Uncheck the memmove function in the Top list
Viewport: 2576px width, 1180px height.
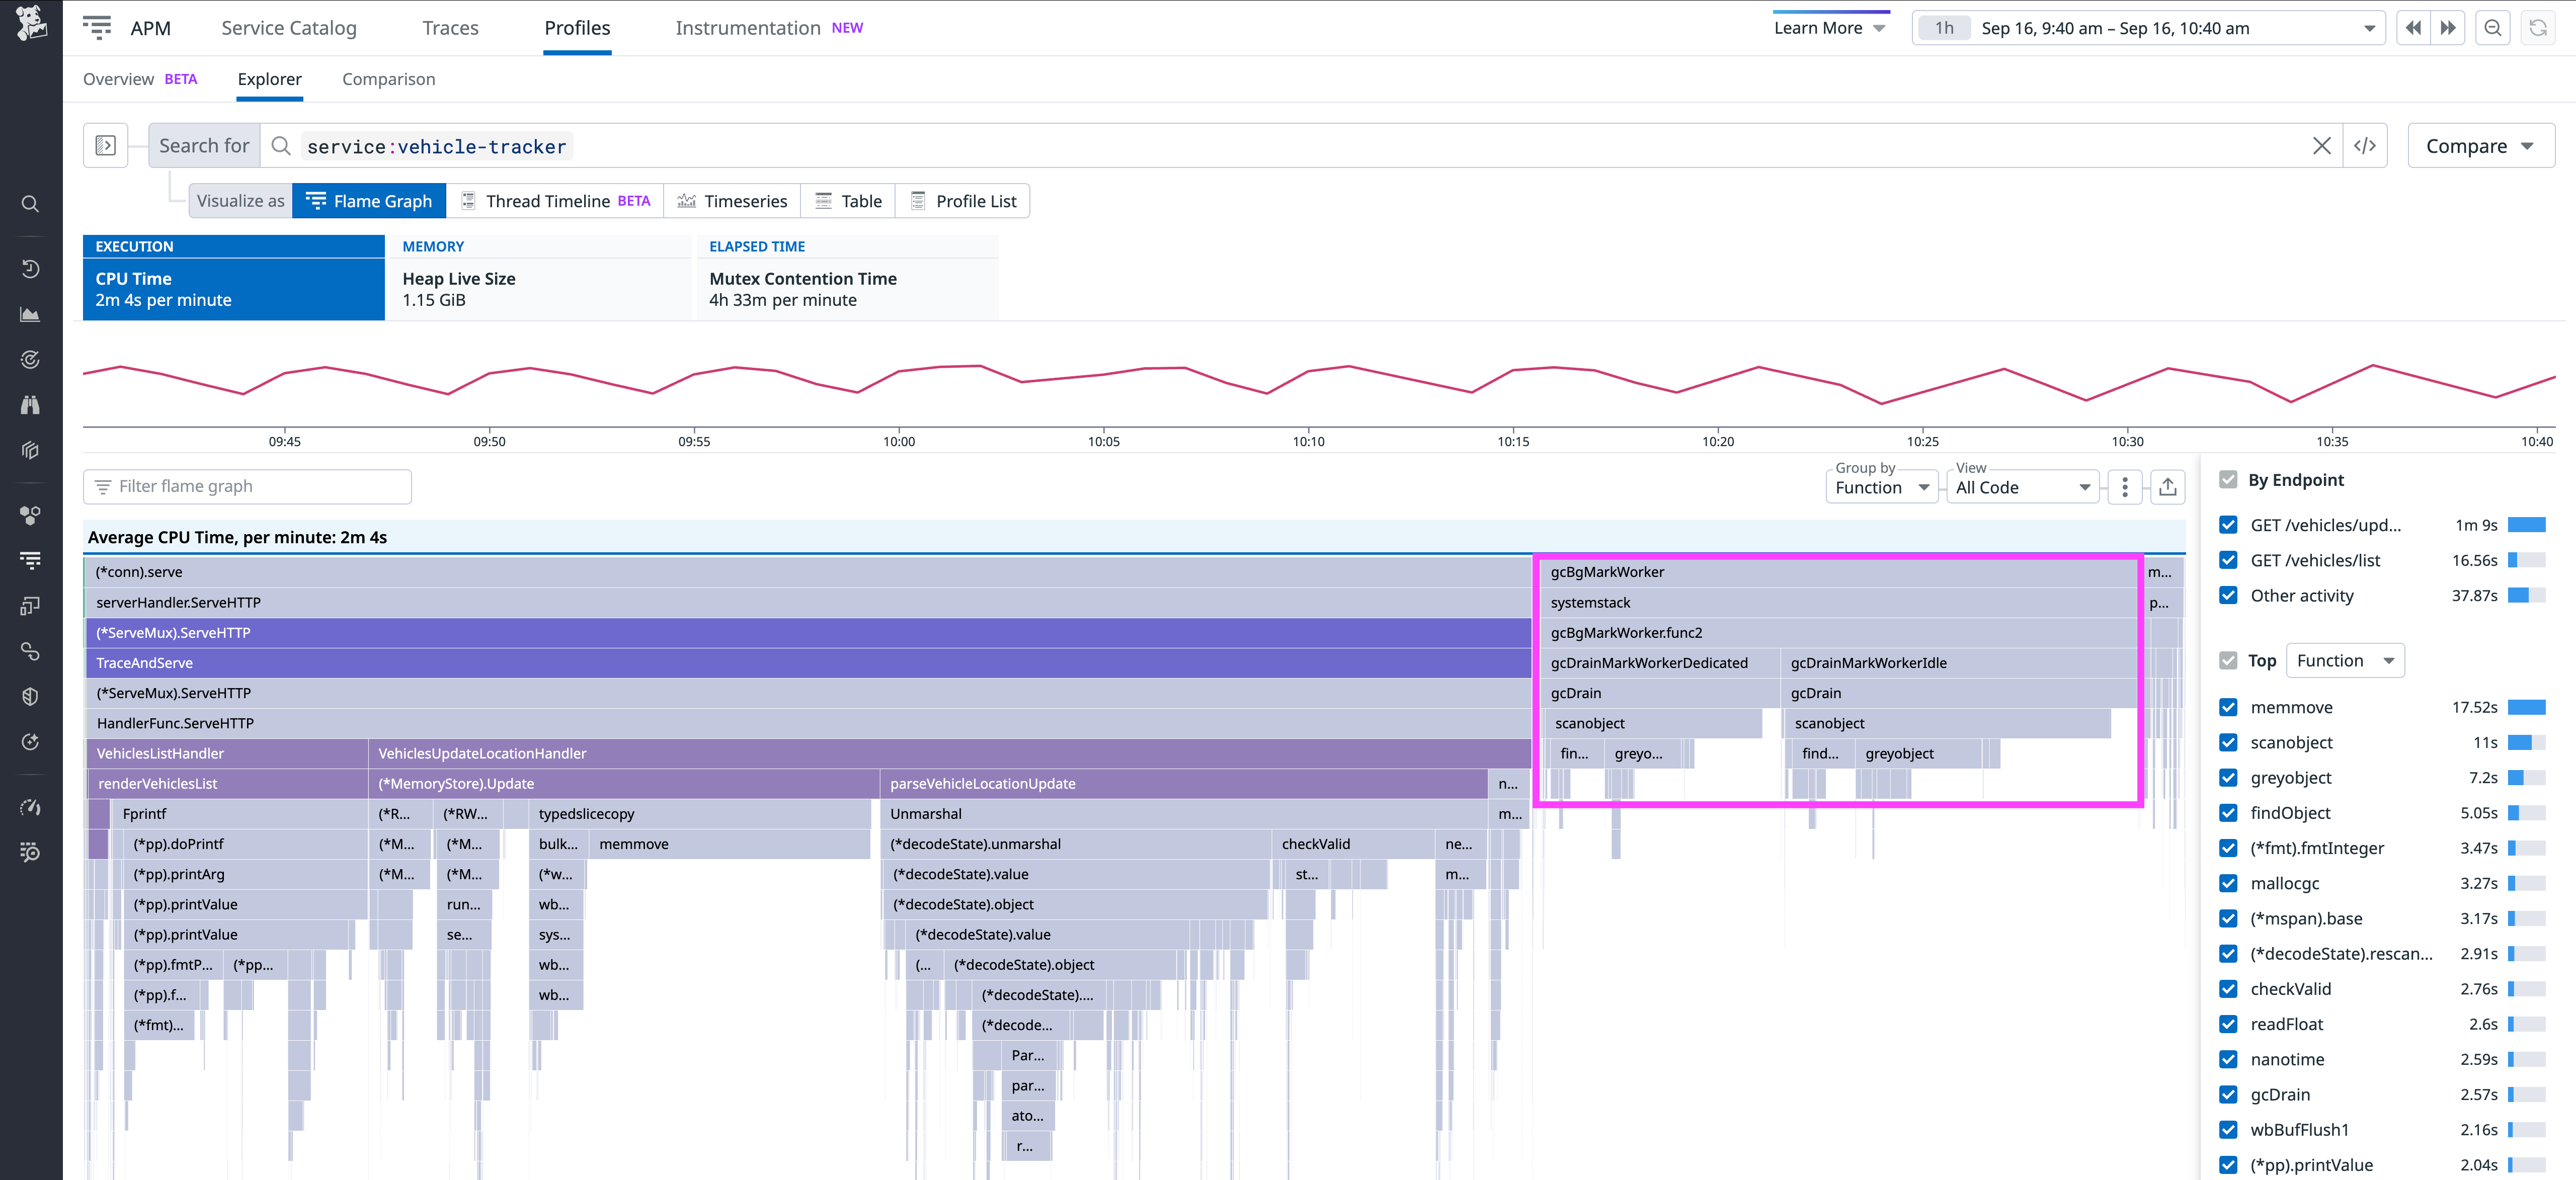[x=2228, y=707]
